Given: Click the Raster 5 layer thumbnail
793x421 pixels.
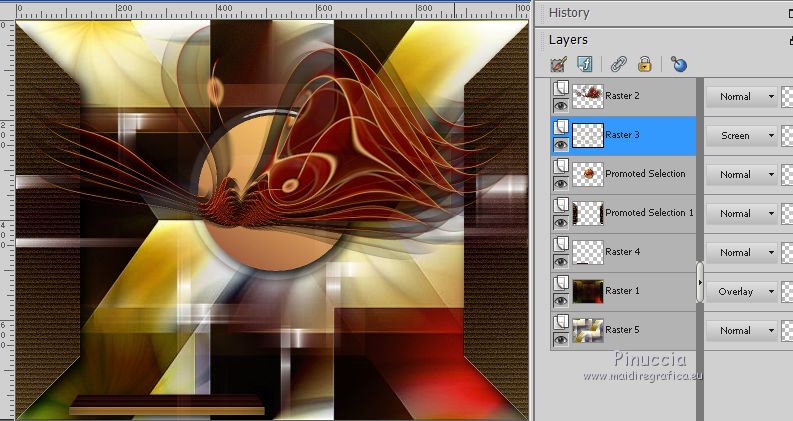Looking at the screenshot, I should point(588,330).
